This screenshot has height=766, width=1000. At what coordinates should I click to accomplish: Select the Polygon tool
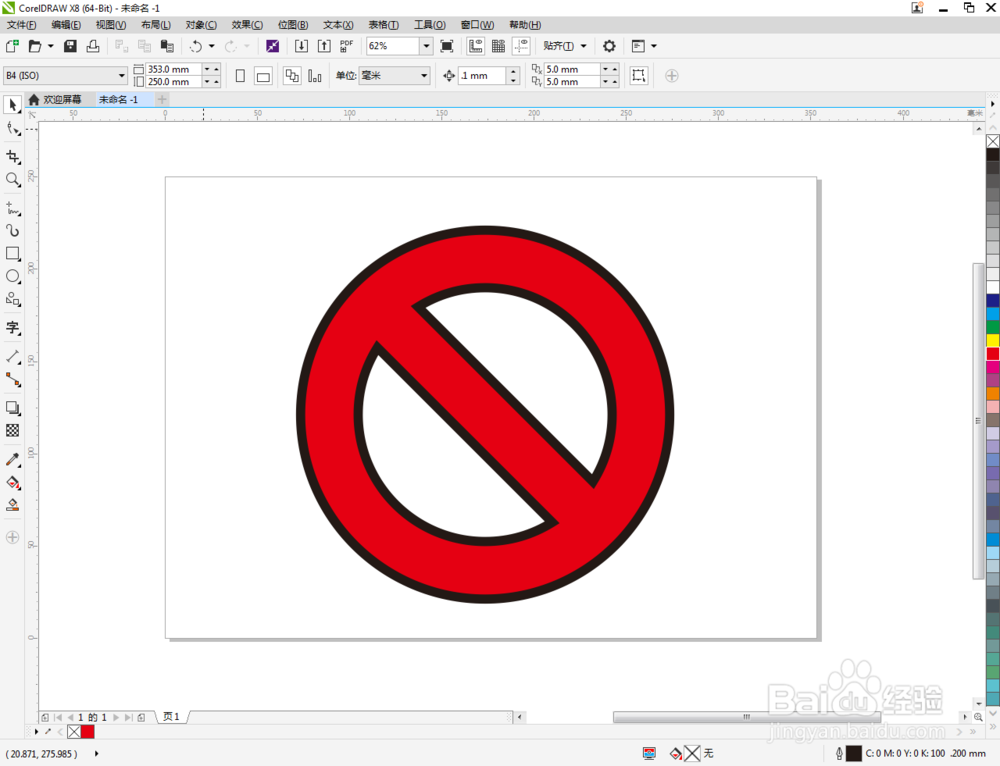pos(13,299)
